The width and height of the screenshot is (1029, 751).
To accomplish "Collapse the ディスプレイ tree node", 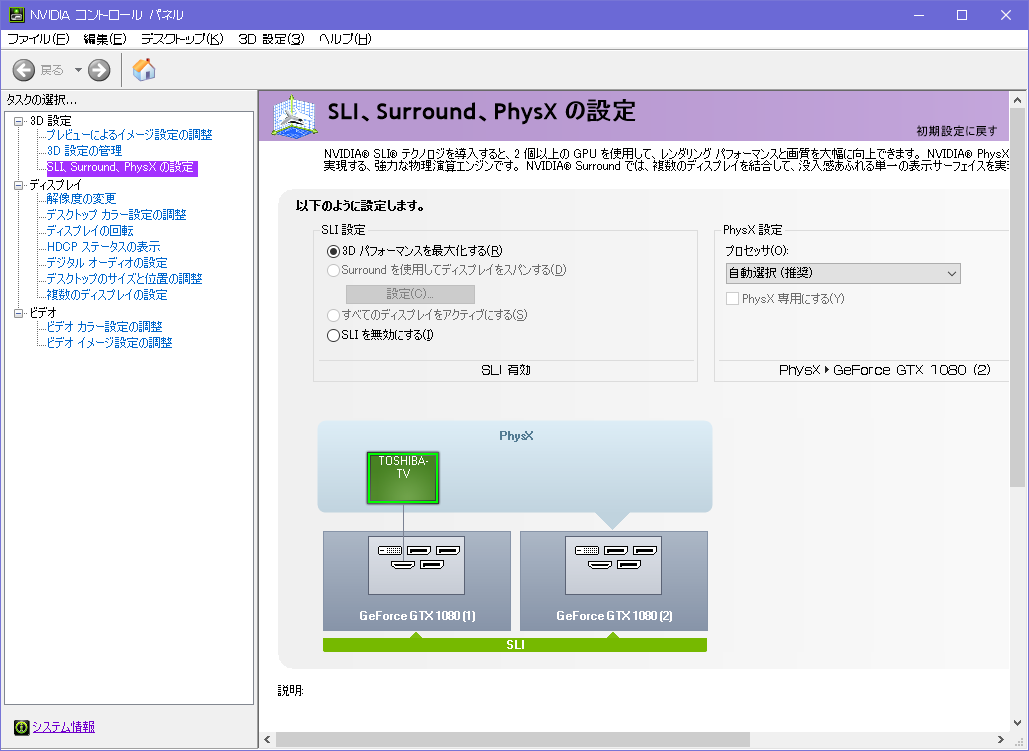I will (19, 185).
